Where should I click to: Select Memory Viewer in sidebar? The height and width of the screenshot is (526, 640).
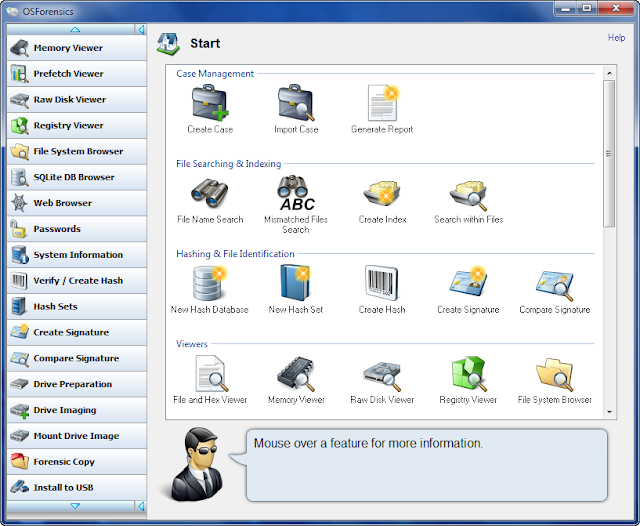tap(77, 48)
